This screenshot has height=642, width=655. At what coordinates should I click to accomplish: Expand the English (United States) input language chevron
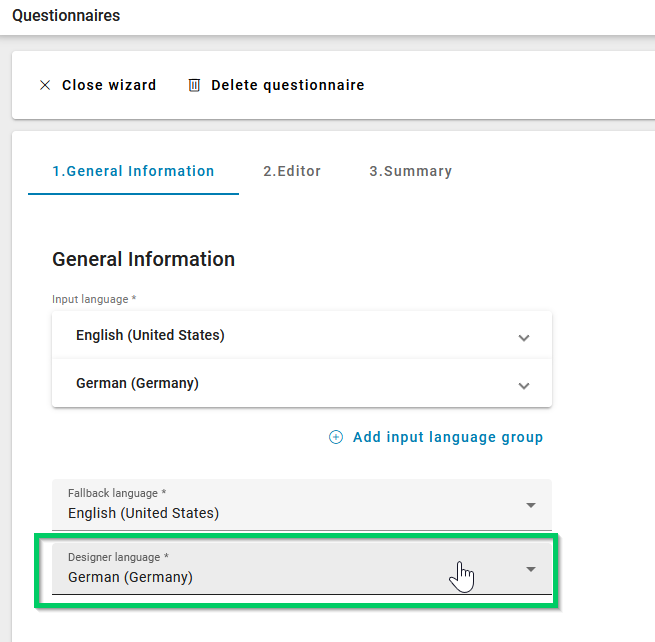[x=524, y=338]
